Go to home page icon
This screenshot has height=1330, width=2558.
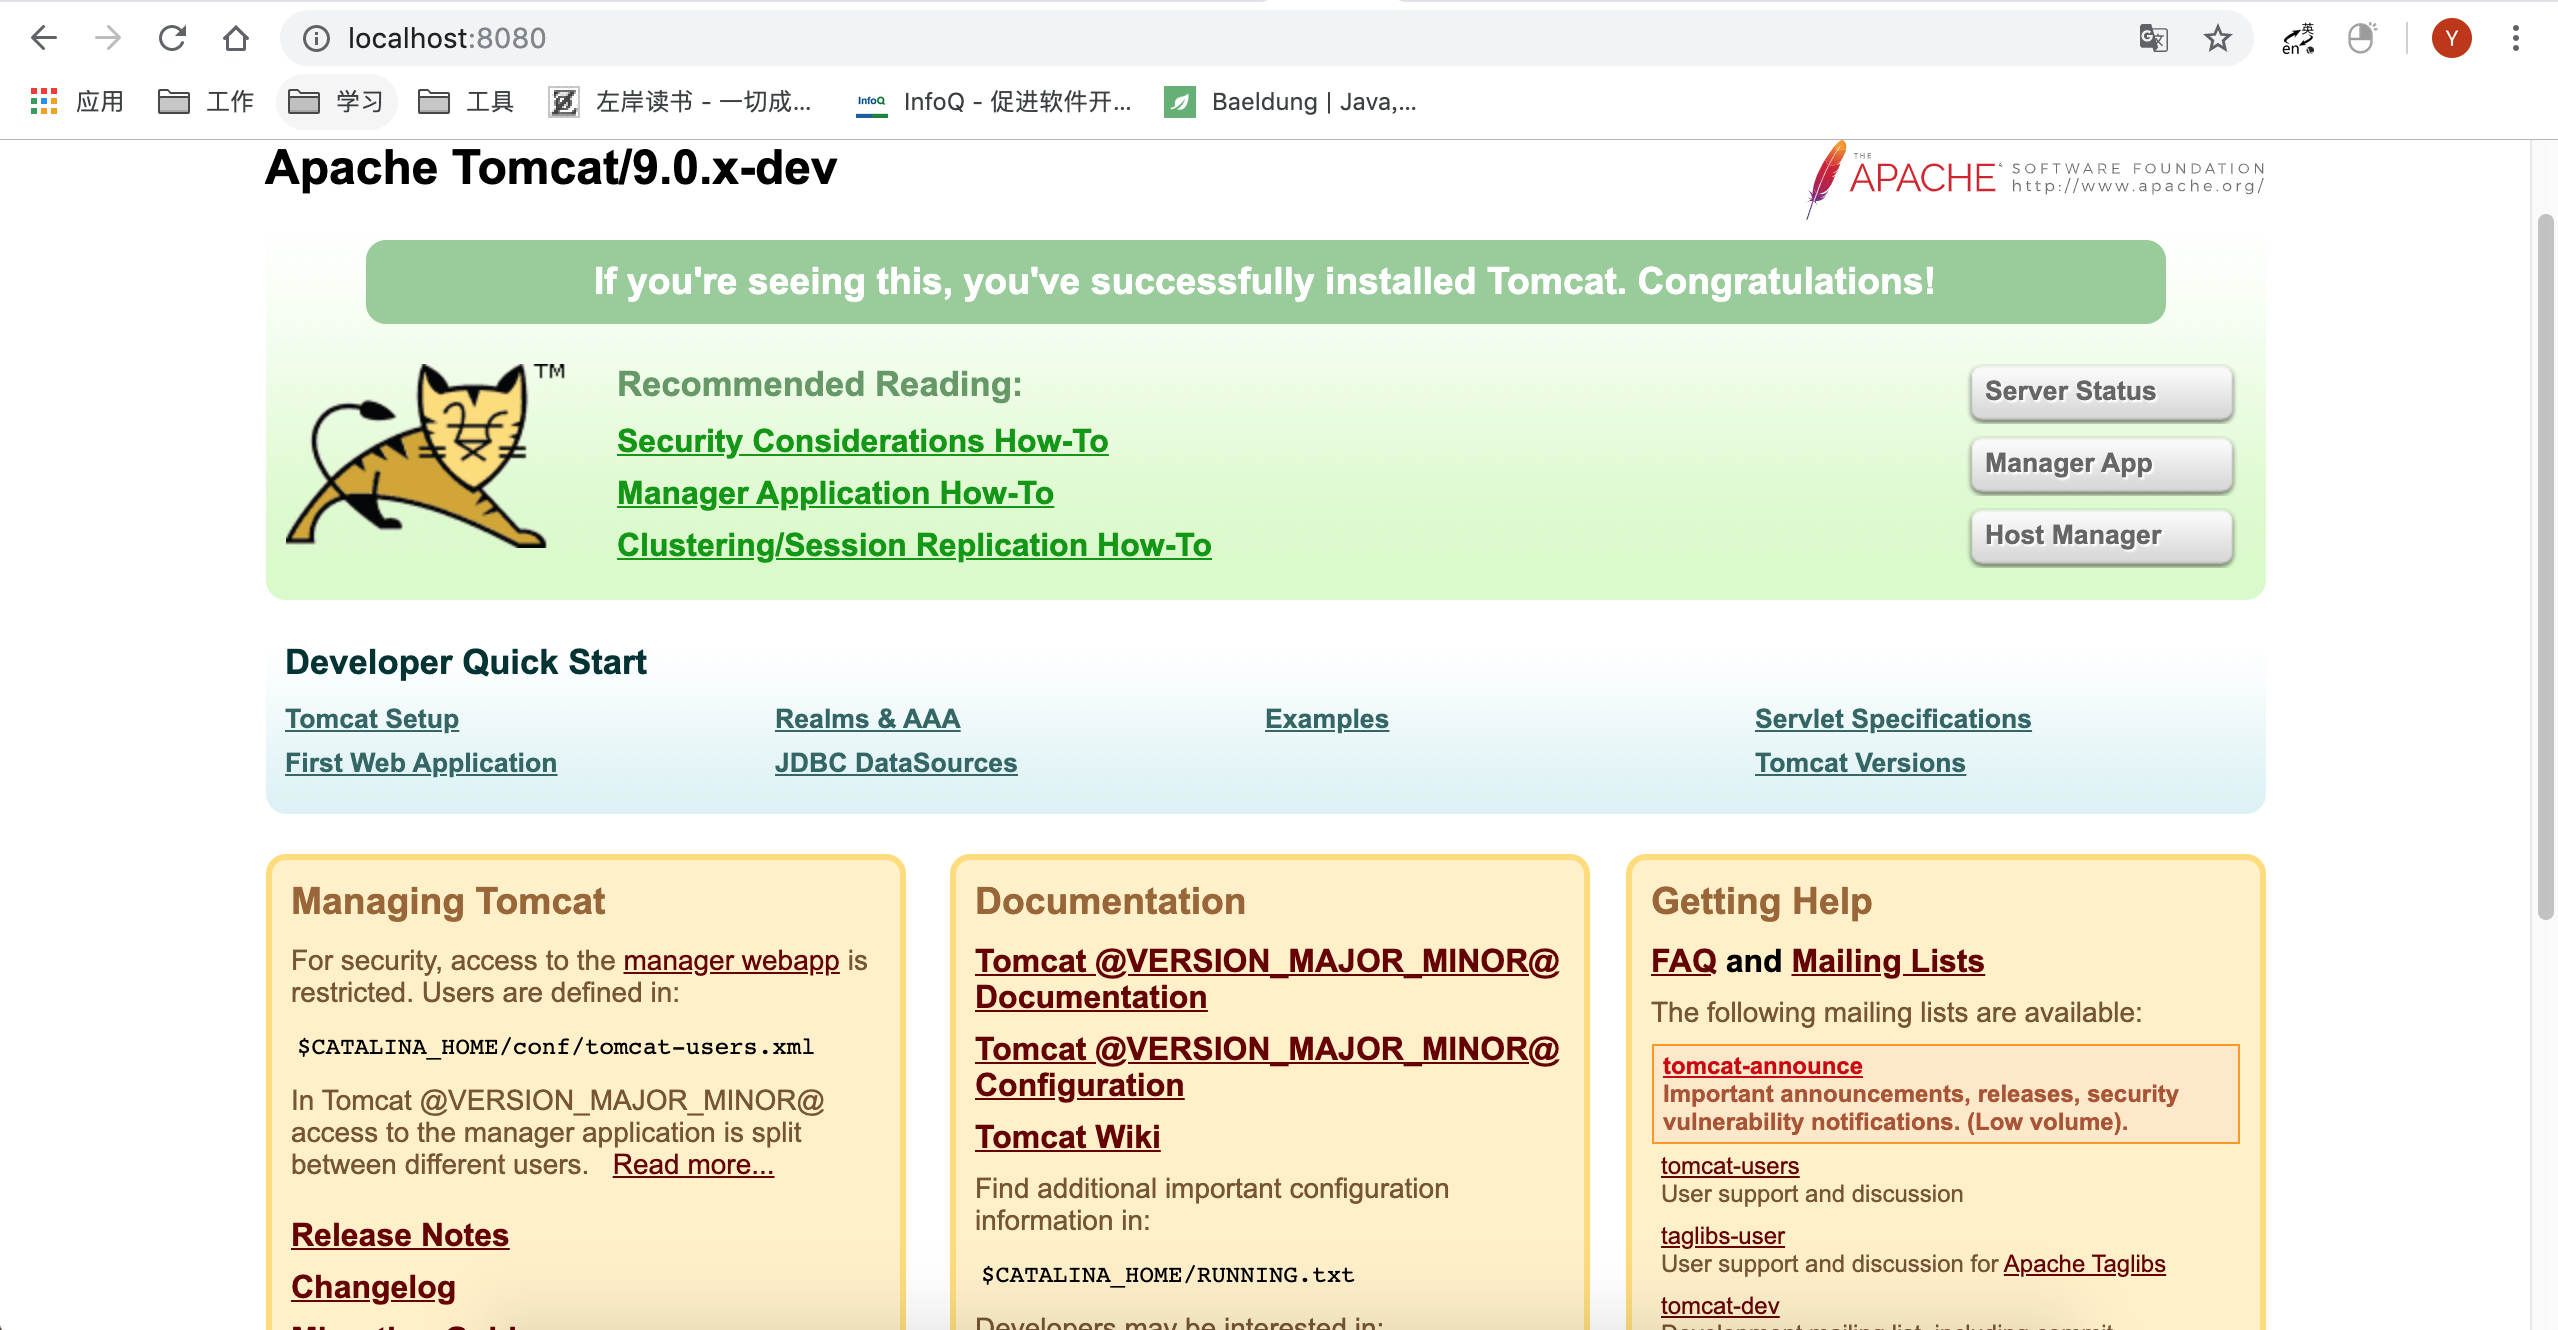(x=236, y=38)
